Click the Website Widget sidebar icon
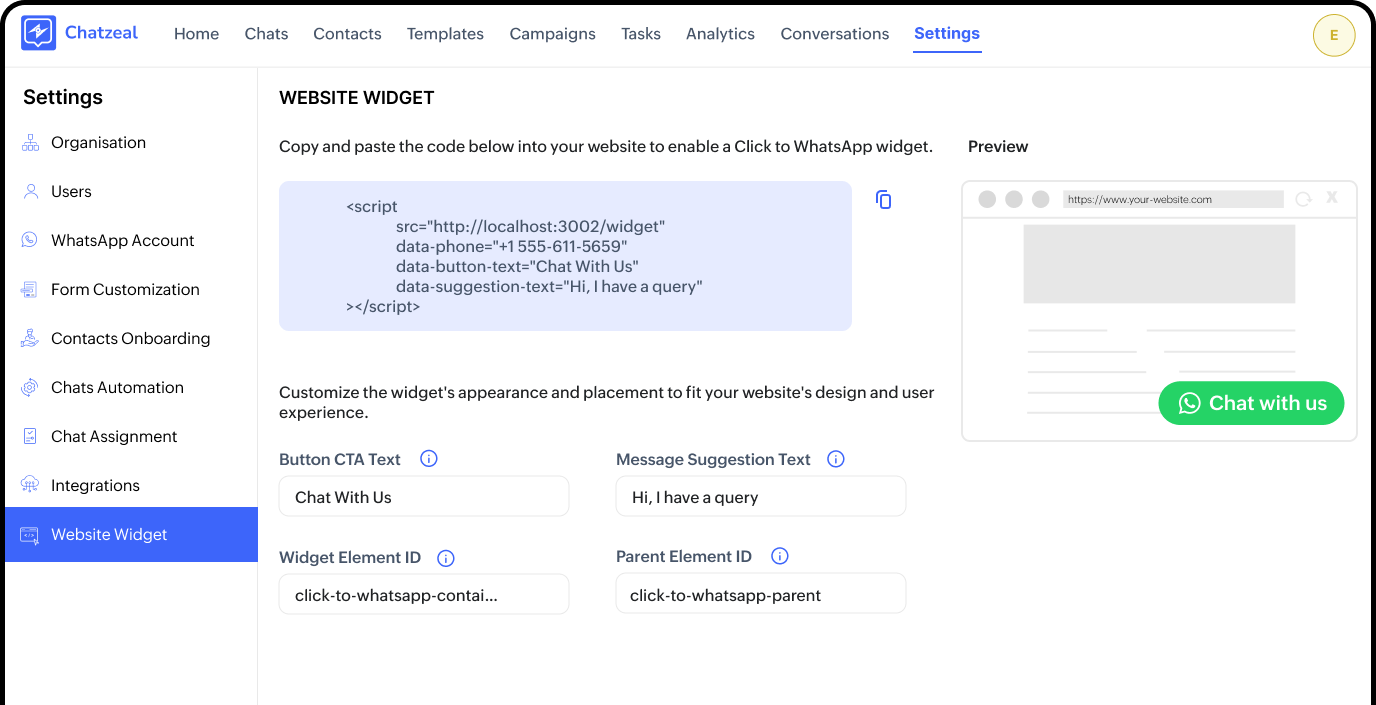This screenshot has height=705, width=1376. coord(30,535)
